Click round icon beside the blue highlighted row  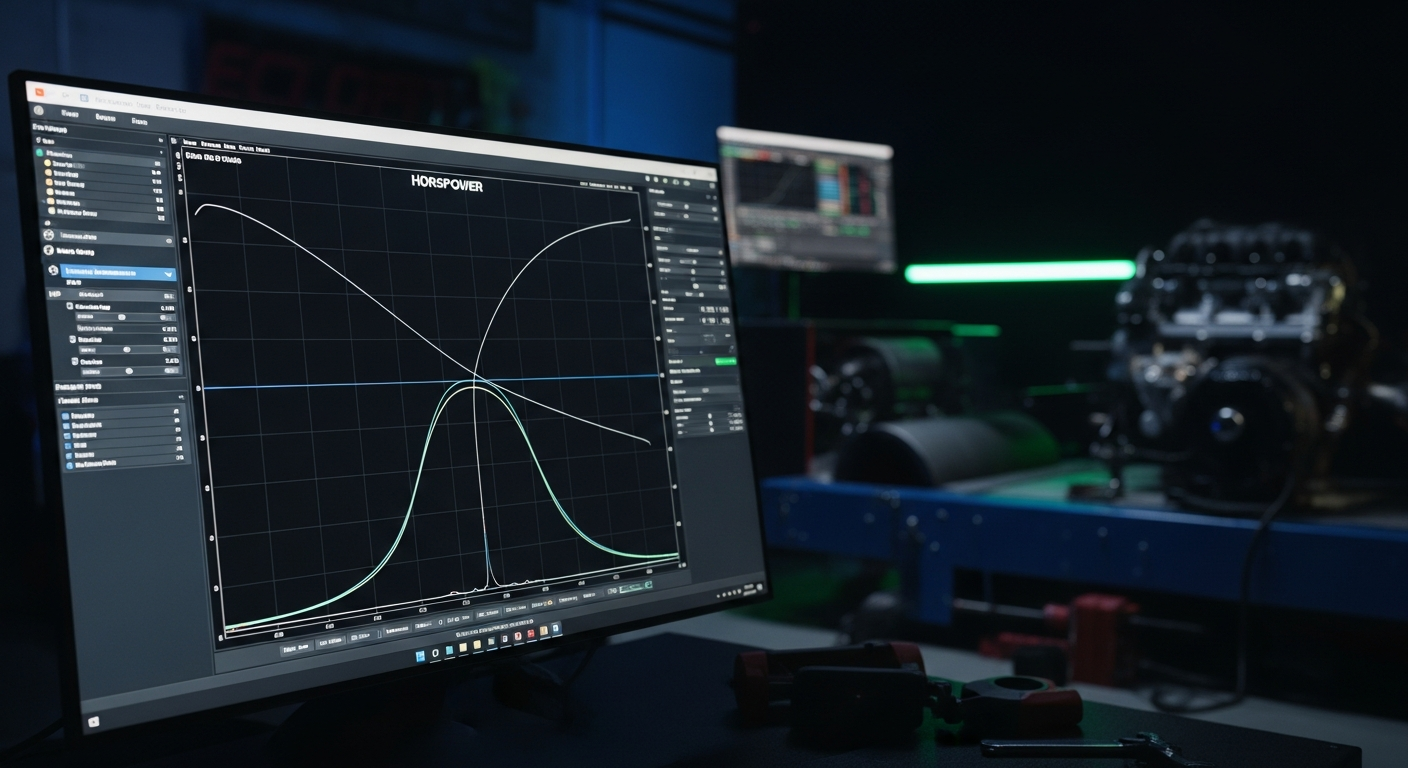[53, 271]
